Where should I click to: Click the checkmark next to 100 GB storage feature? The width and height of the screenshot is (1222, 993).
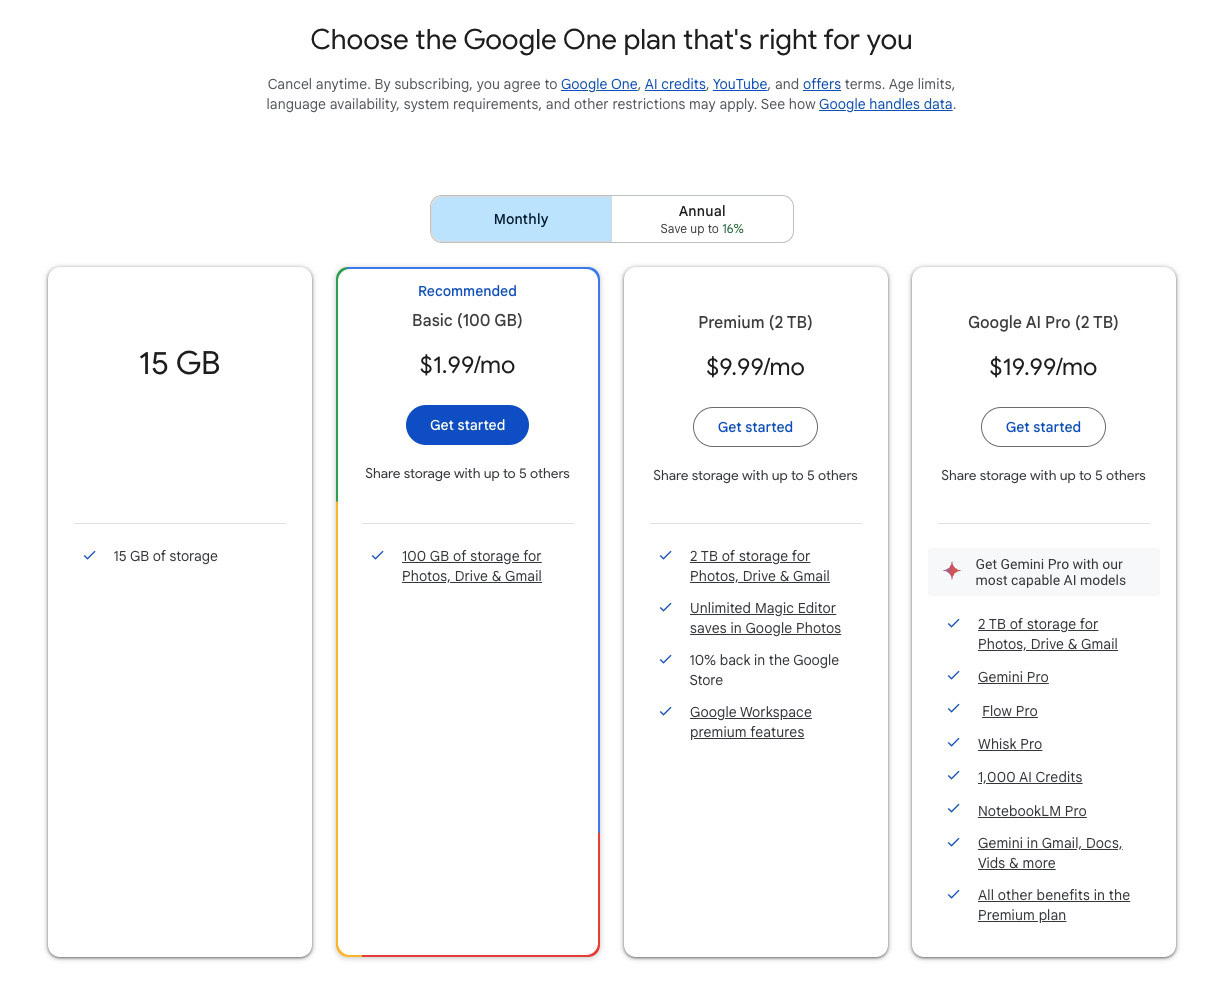click(377, 555)
